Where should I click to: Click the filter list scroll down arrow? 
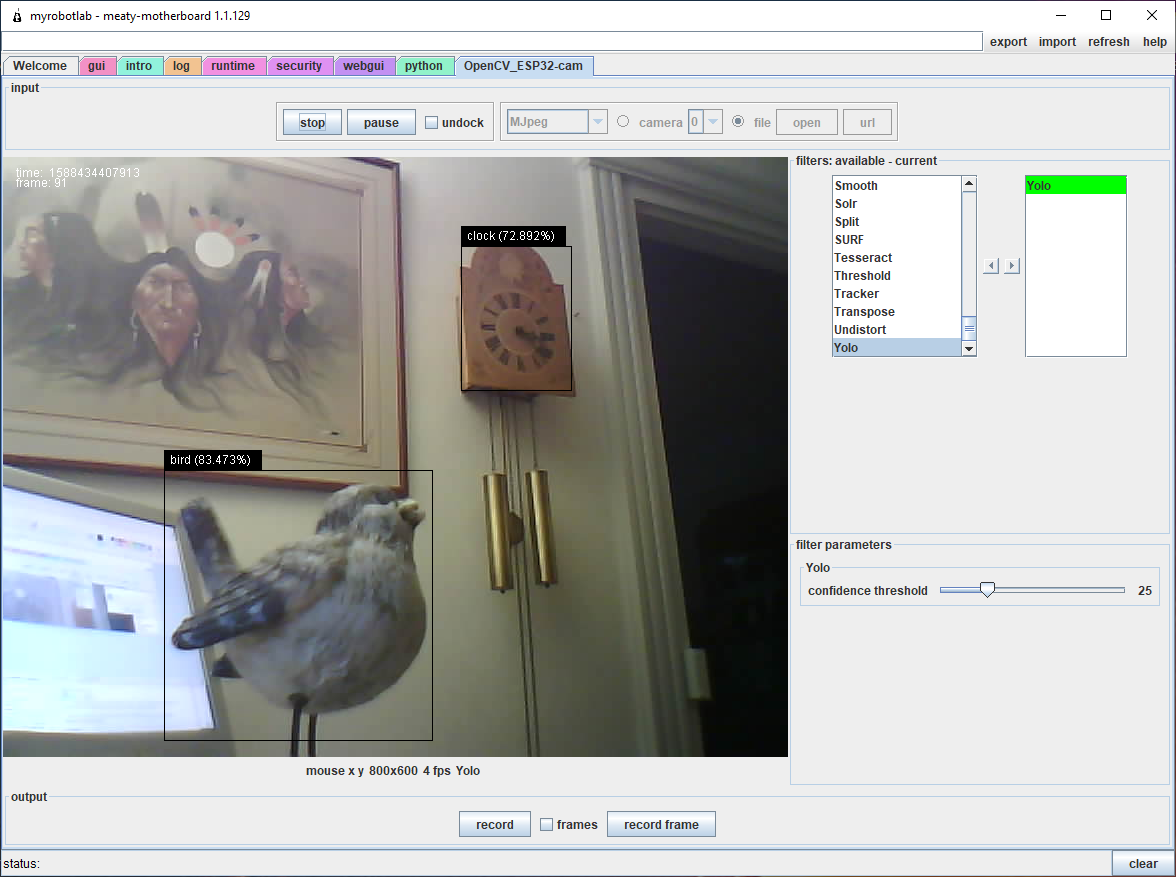point(969,348)
